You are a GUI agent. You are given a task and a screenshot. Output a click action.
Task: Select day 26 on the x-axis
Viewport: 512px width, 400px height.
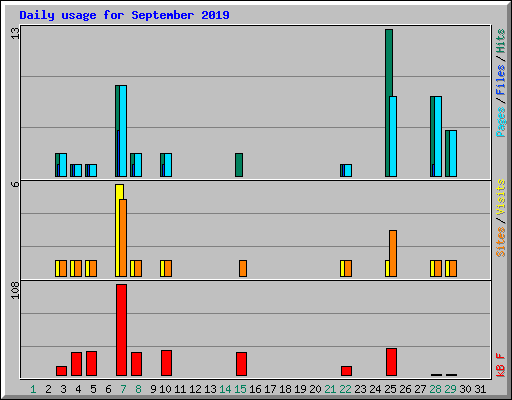(x=405, y=389)
